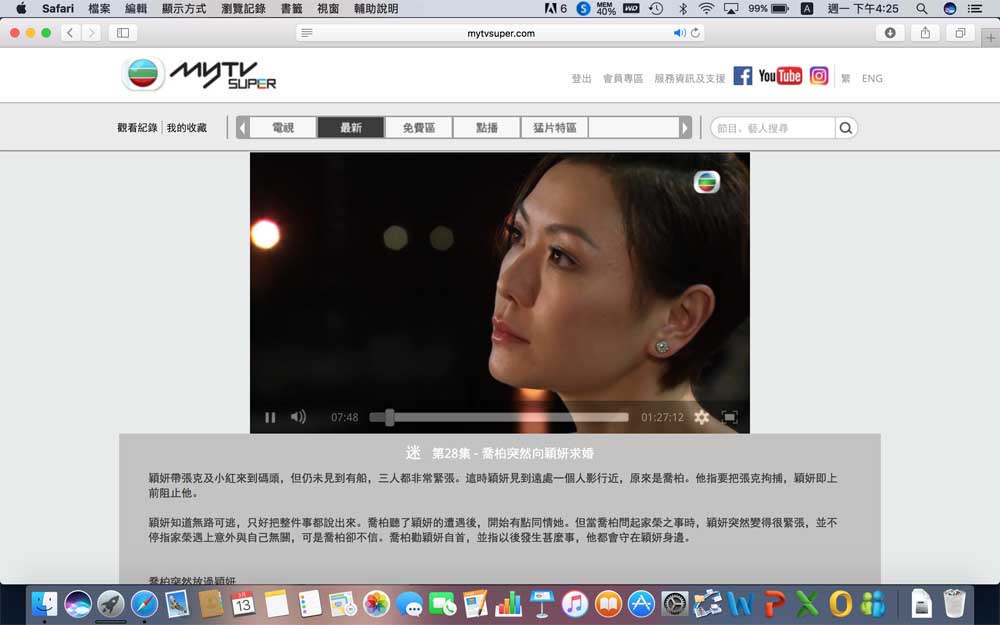This screenshot has height=625, width=1000.
Task: Open Bluetooth status menu
Action: click(682, 8)
